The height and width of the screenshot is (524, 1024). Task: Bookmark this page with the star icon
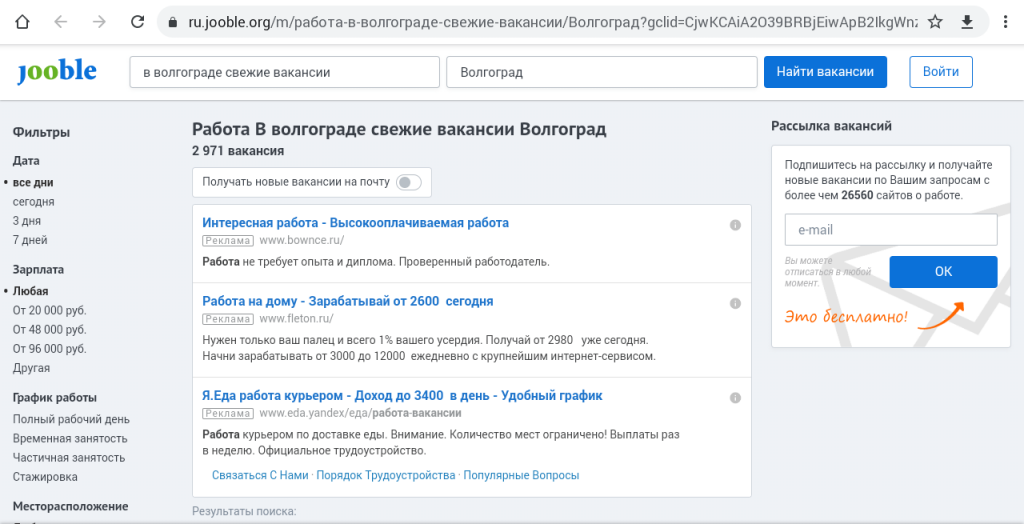(935, 22)
